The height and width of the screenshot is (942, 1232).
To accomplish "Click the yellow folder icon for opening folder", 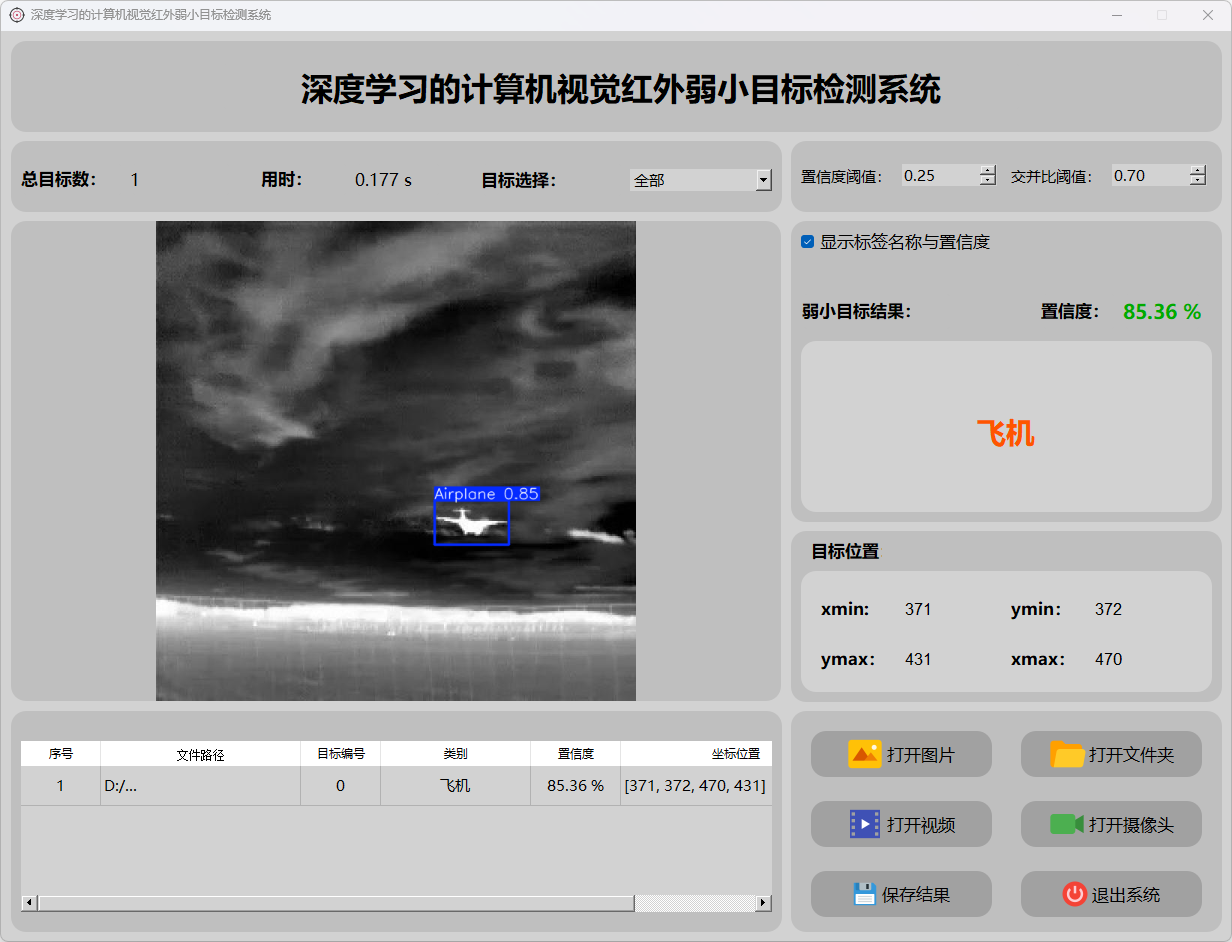I will (1067, 754).
